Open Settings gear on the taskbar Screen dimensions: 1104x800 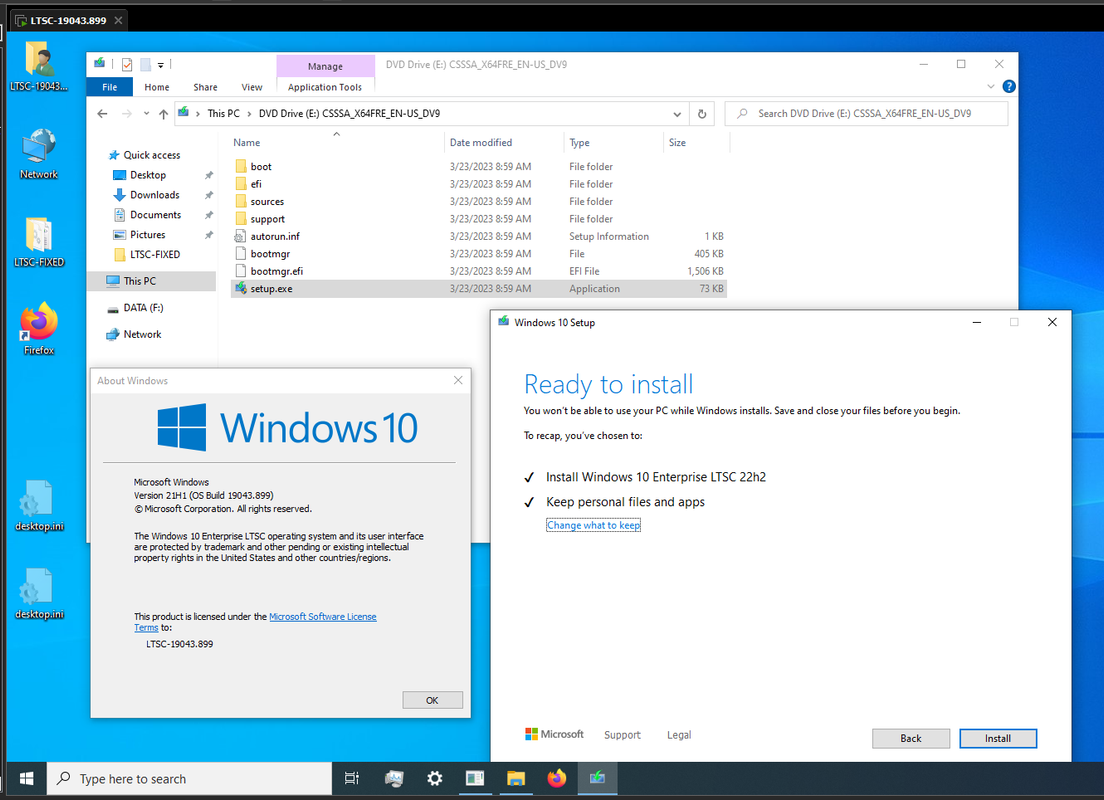click(434, 778)
